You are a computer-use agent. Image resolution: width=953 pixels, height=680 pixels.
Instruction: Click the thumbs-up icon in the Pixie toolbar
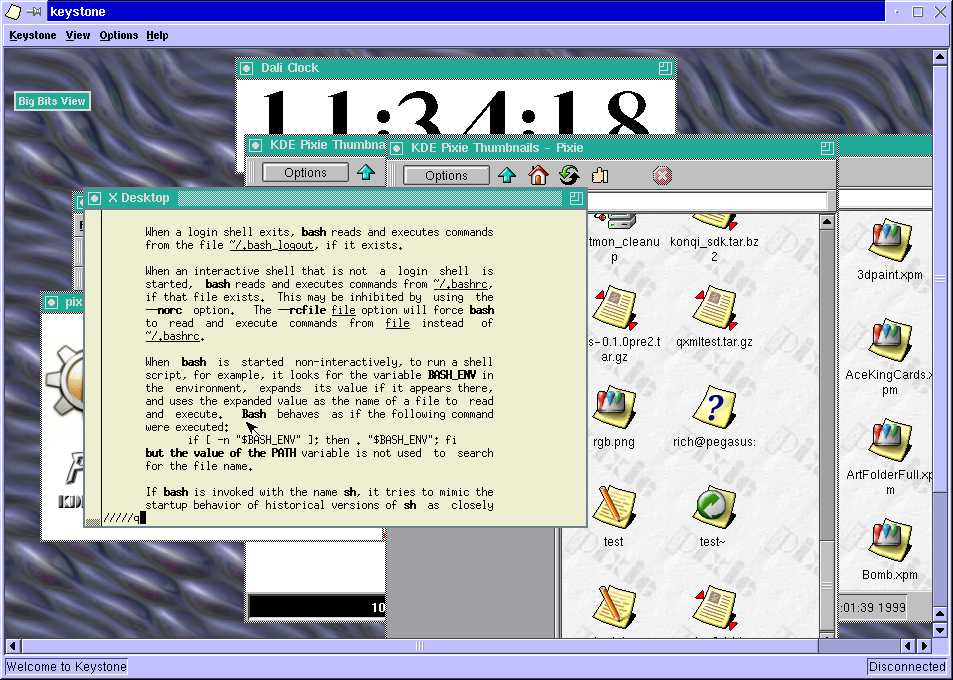(x=600, y=176)
